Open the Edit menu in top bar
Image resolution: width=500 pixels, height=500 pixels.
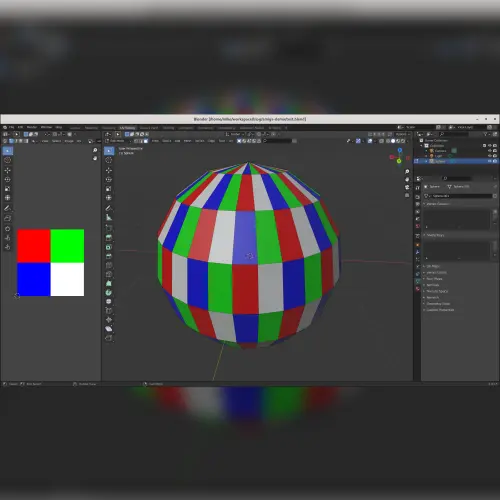20,127
